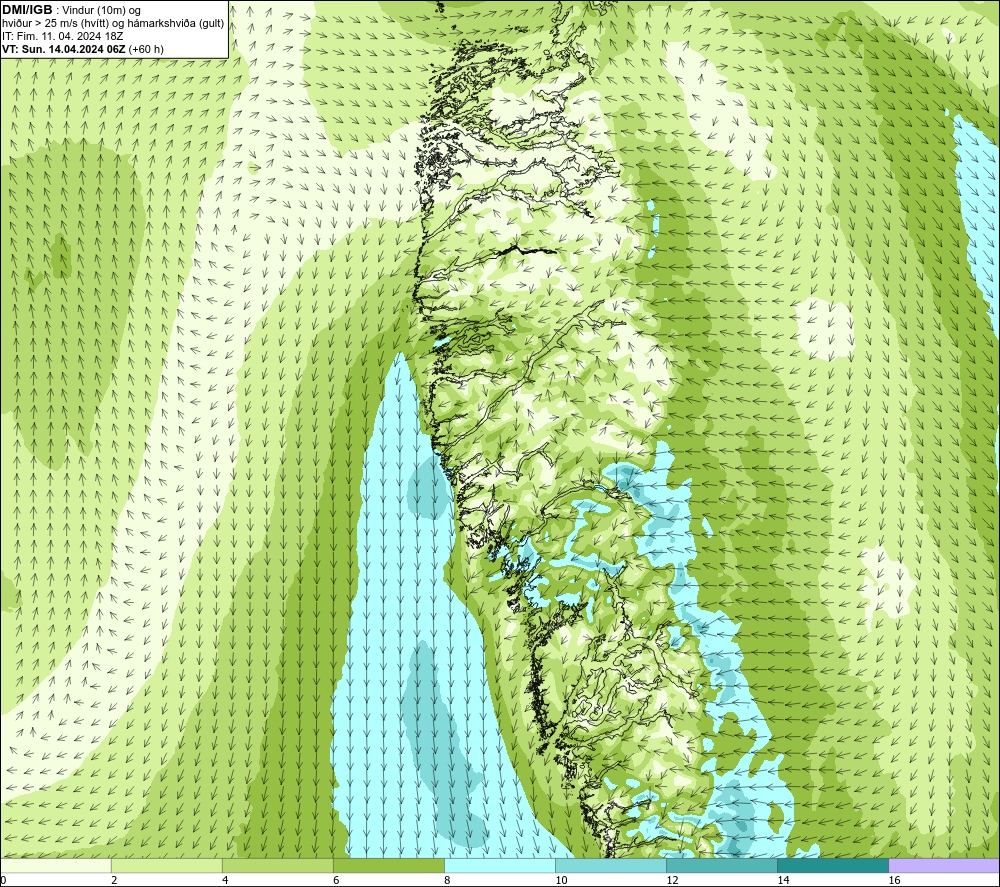The height and width of the screenshot is (887, 1000).
Task: Click the legend value '12'
Action: (672, 881)
